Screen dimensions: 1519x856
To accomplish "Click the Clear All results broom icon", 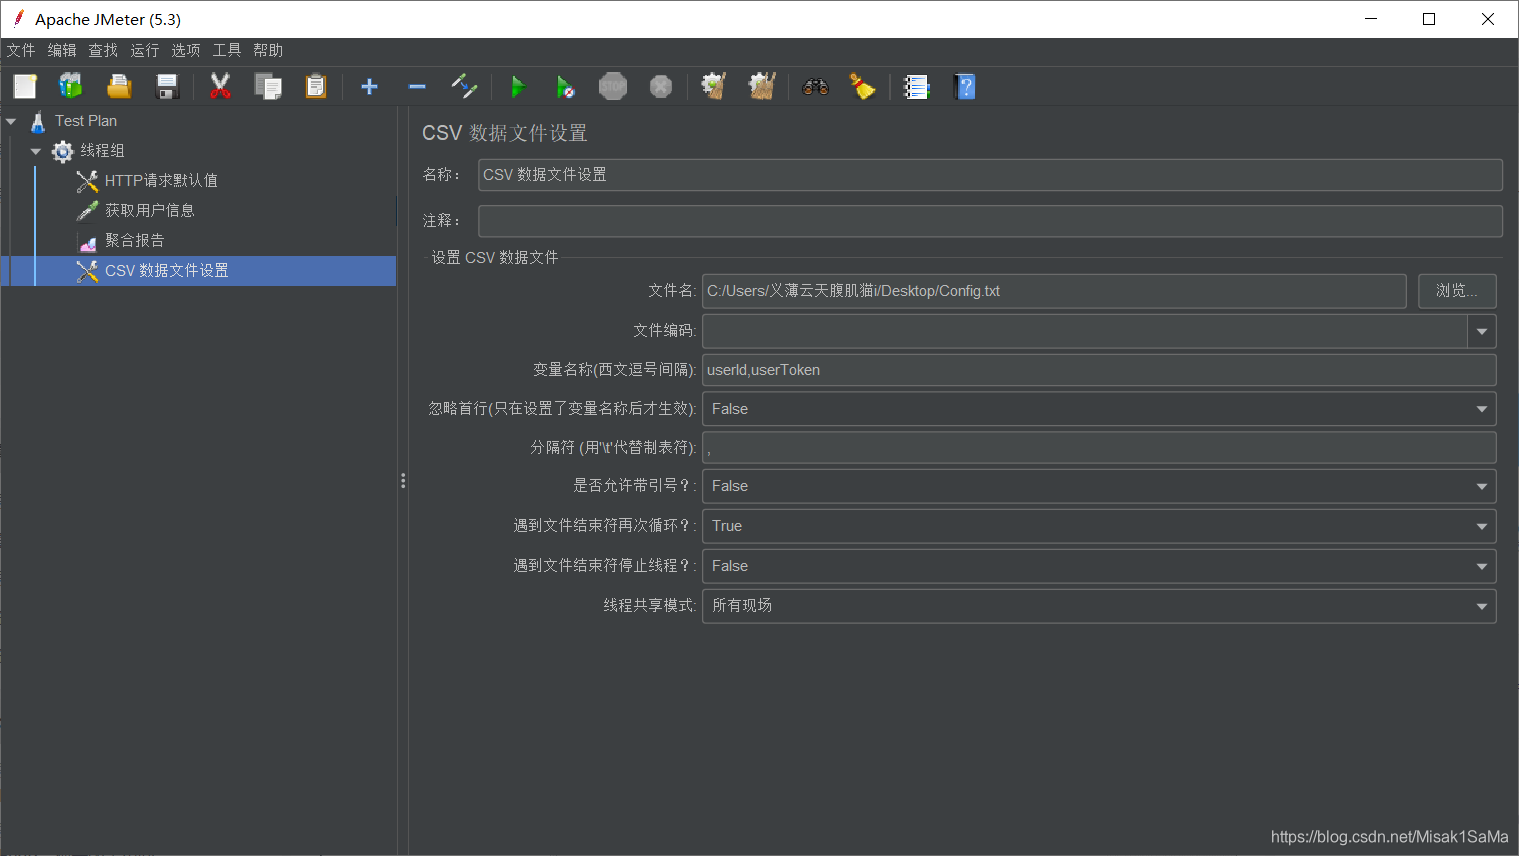I will [x=862, y=86].
